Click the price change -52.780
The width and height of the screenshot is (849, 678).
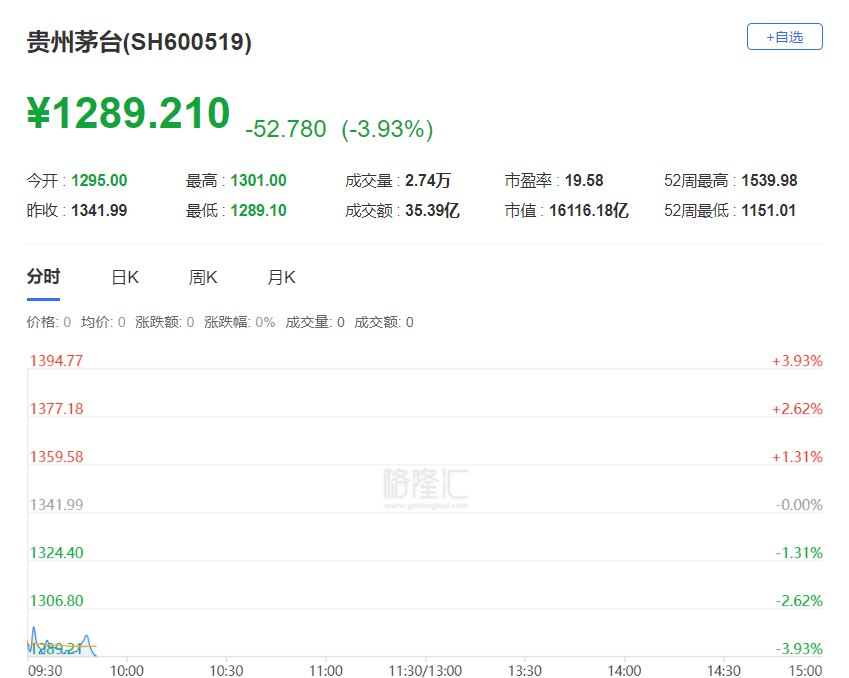(285, 129)
